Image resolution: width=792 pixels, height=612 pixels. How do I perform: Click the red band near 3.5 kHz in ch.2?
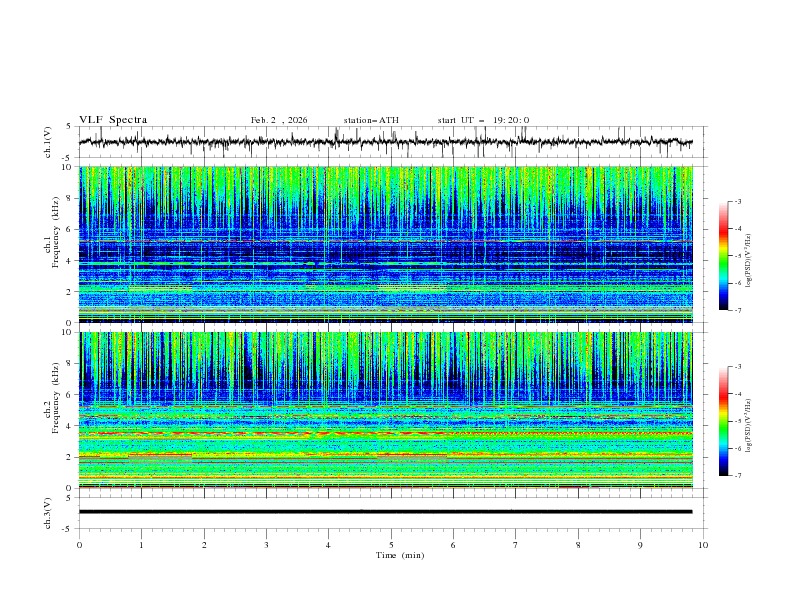[385, 433]
